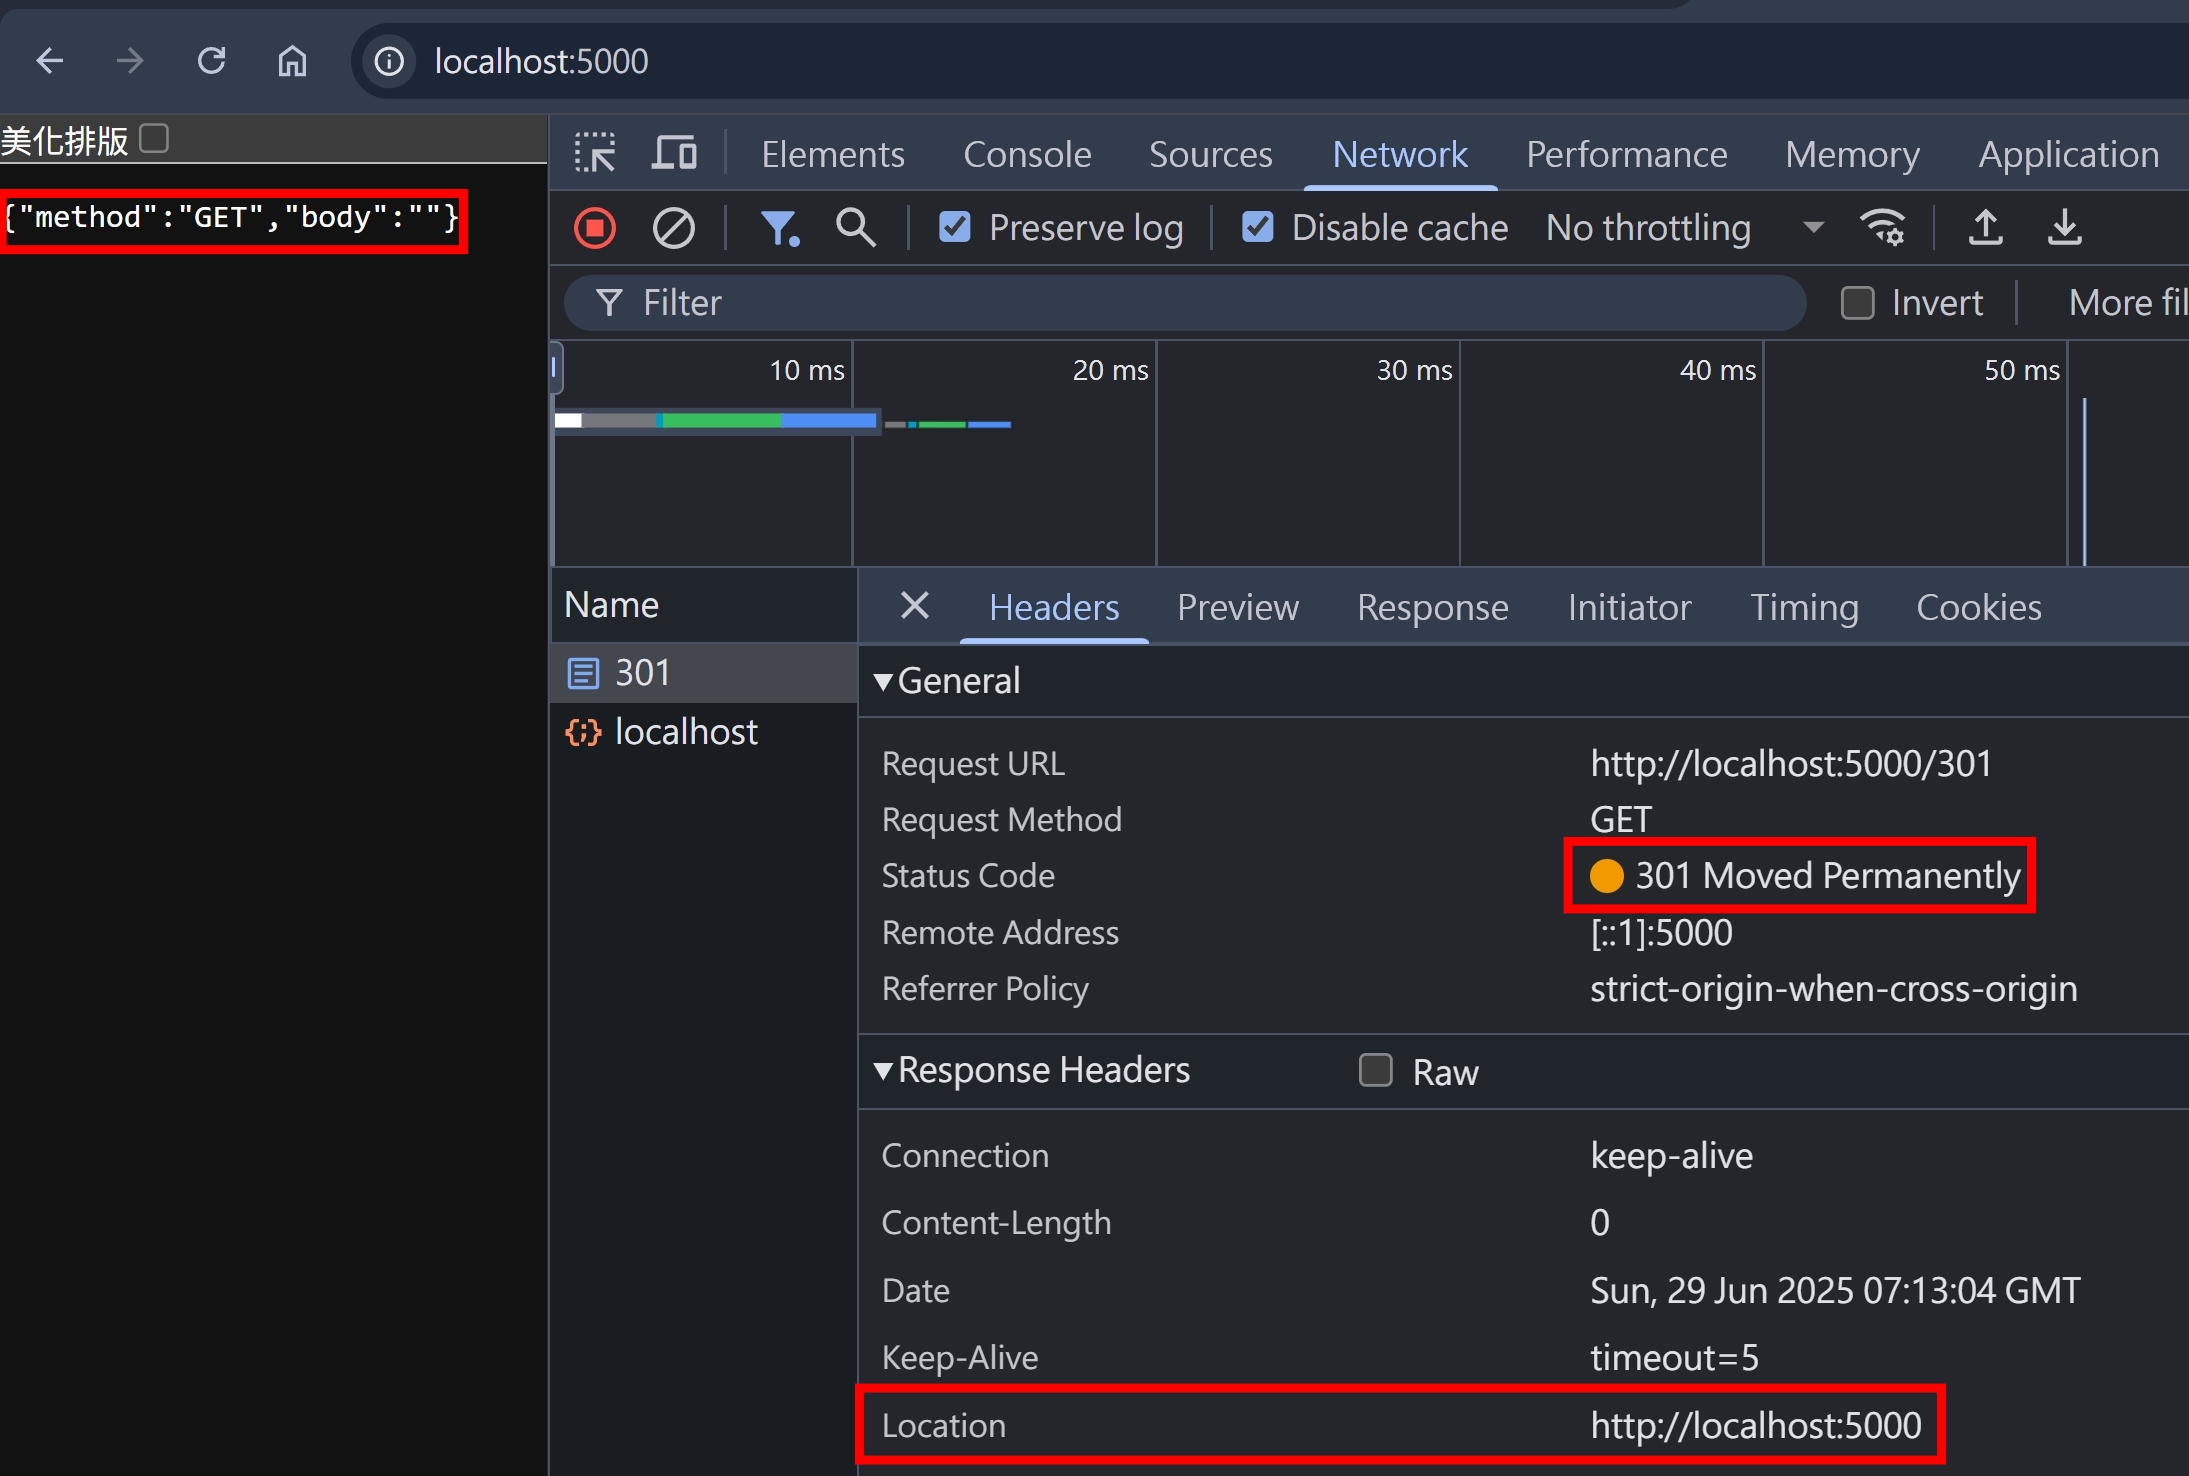Open the No throttling dropdown
The width and height of the screenshot is (2189, 1476).
click(1685, 228)
